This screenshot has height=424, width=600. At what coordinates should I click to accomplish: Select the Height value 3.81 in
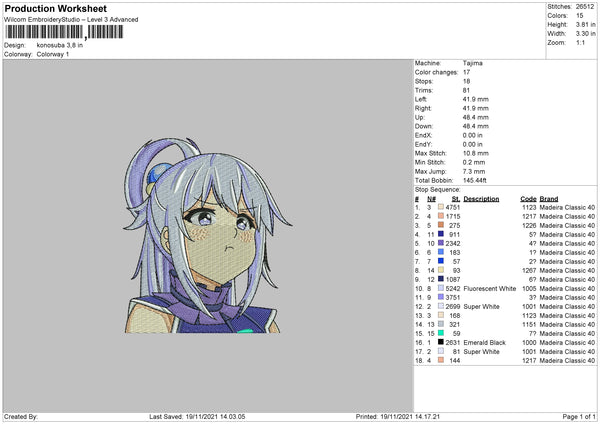[585, 24]
